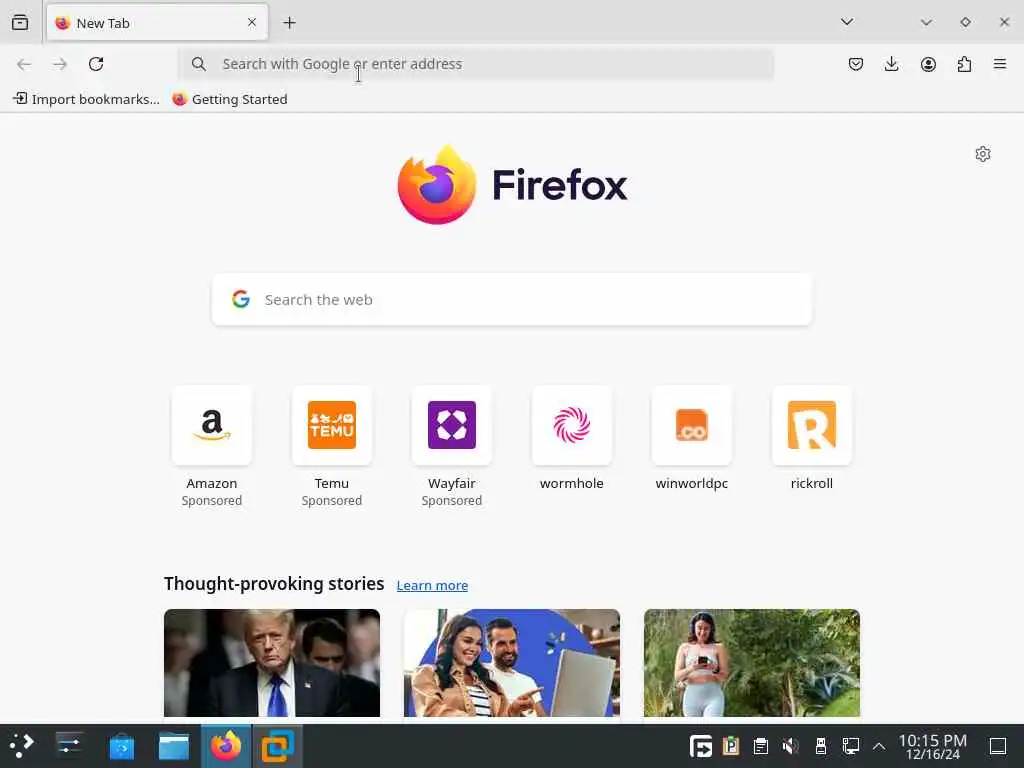The height and width of the screenshot is (768, 1024).
Task: Open Getting Started bookmark
Action: 230,99
